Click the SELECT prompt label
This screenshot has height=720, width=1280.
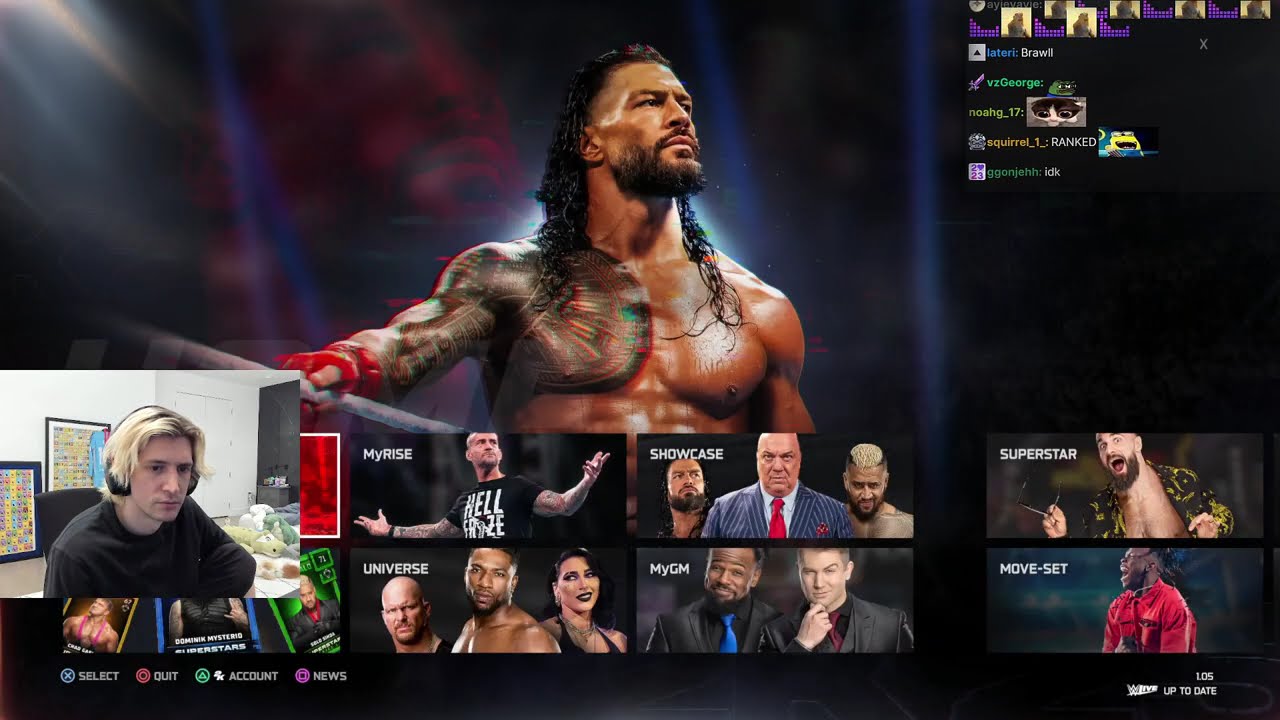point(99,676)
